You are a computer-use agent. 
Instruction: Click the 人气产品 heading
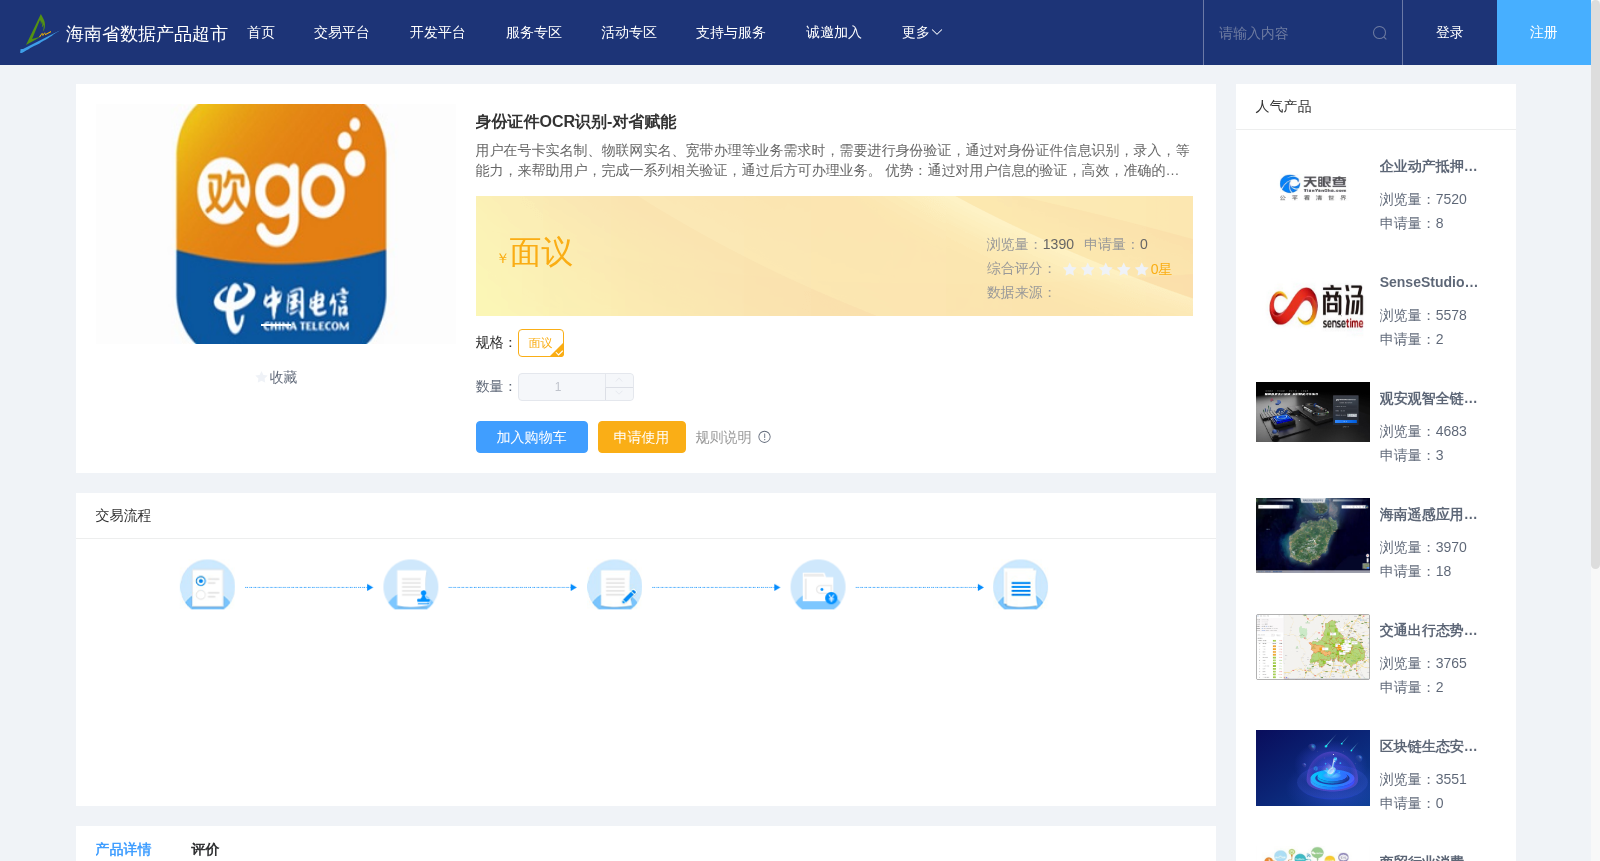(x=1283, y=106)
